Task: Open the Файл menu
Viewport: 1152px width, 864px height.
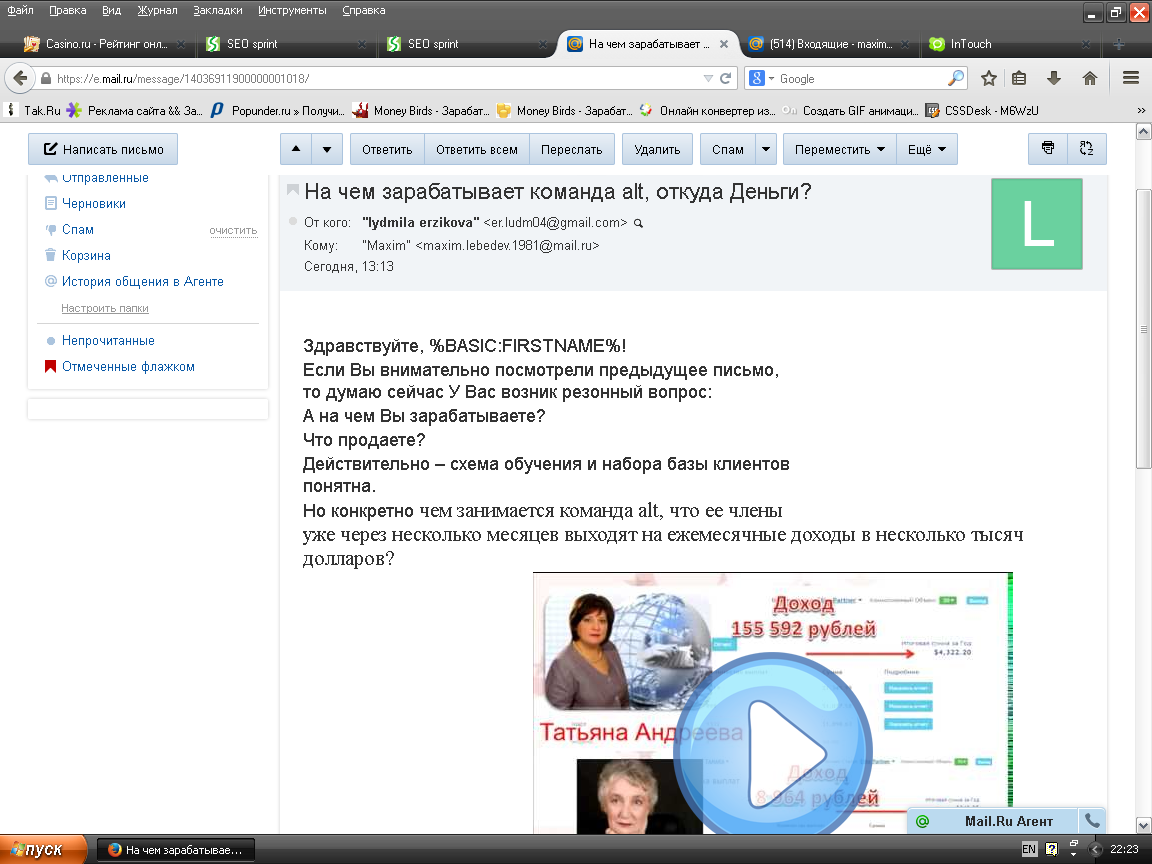Action: (x=21, y=10)
